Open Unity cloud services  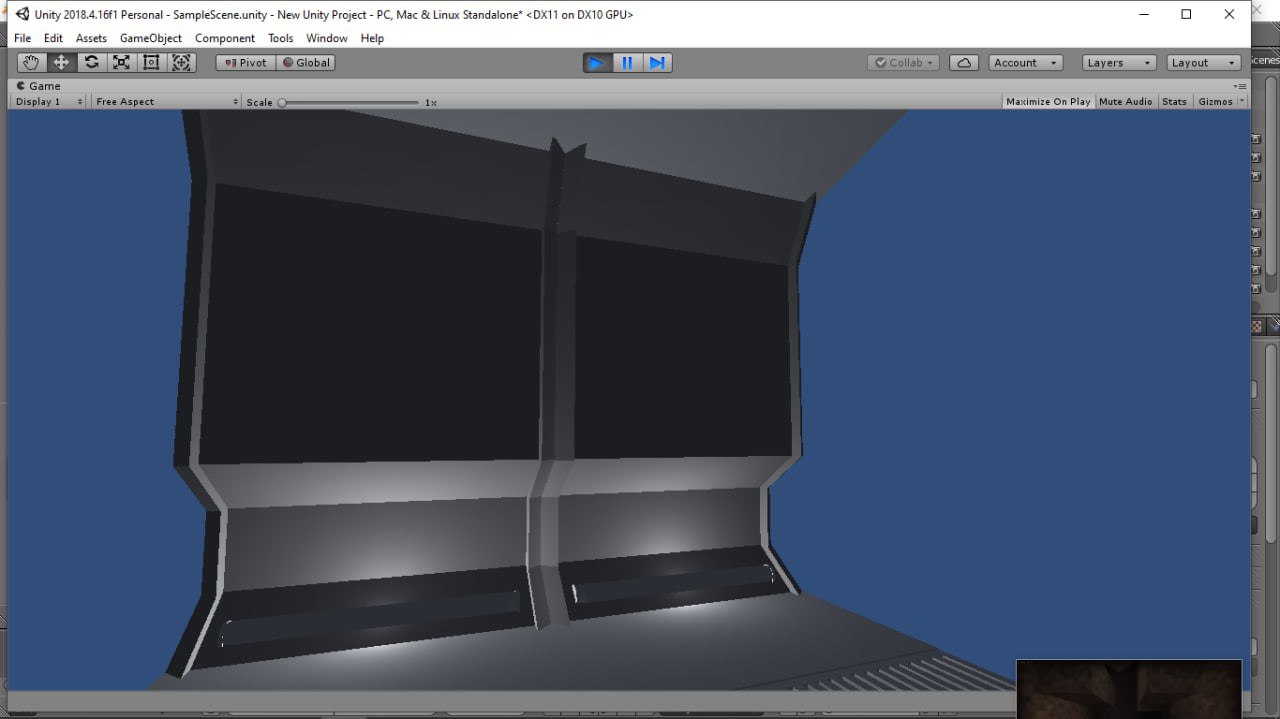click(x=963, y=62)
